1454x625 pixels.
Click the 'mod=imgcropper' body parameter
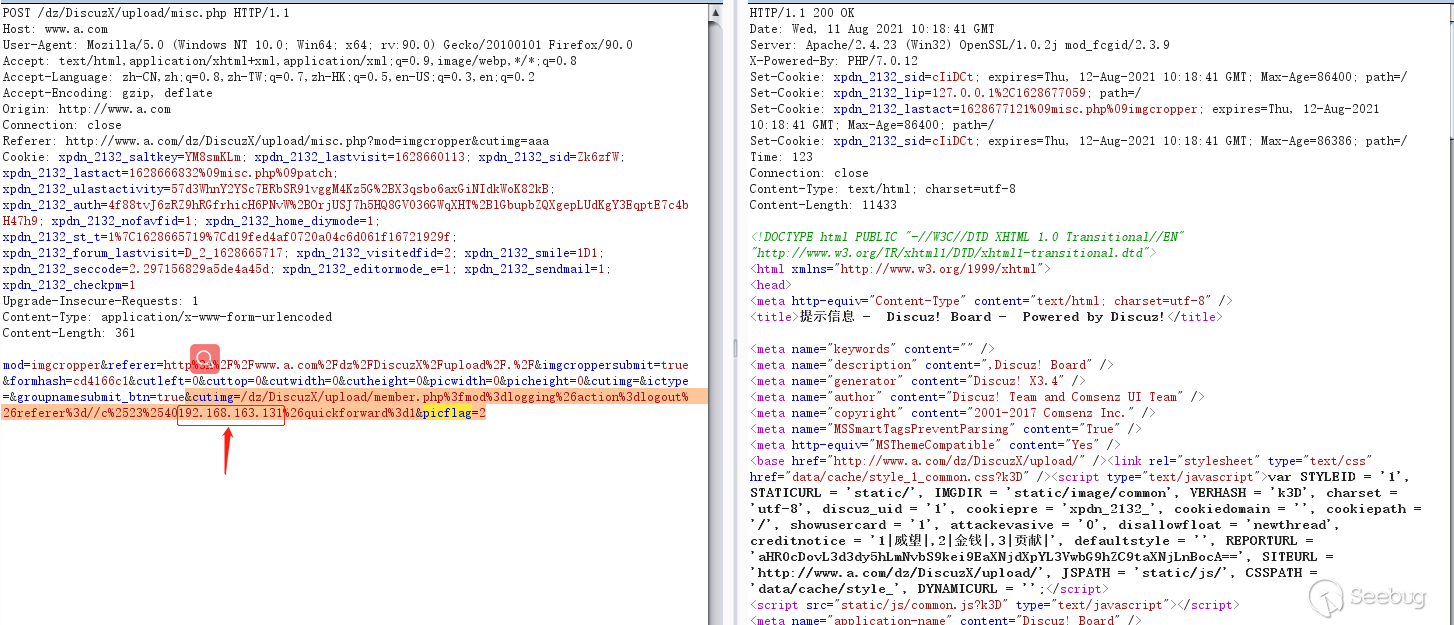[51, 365]
